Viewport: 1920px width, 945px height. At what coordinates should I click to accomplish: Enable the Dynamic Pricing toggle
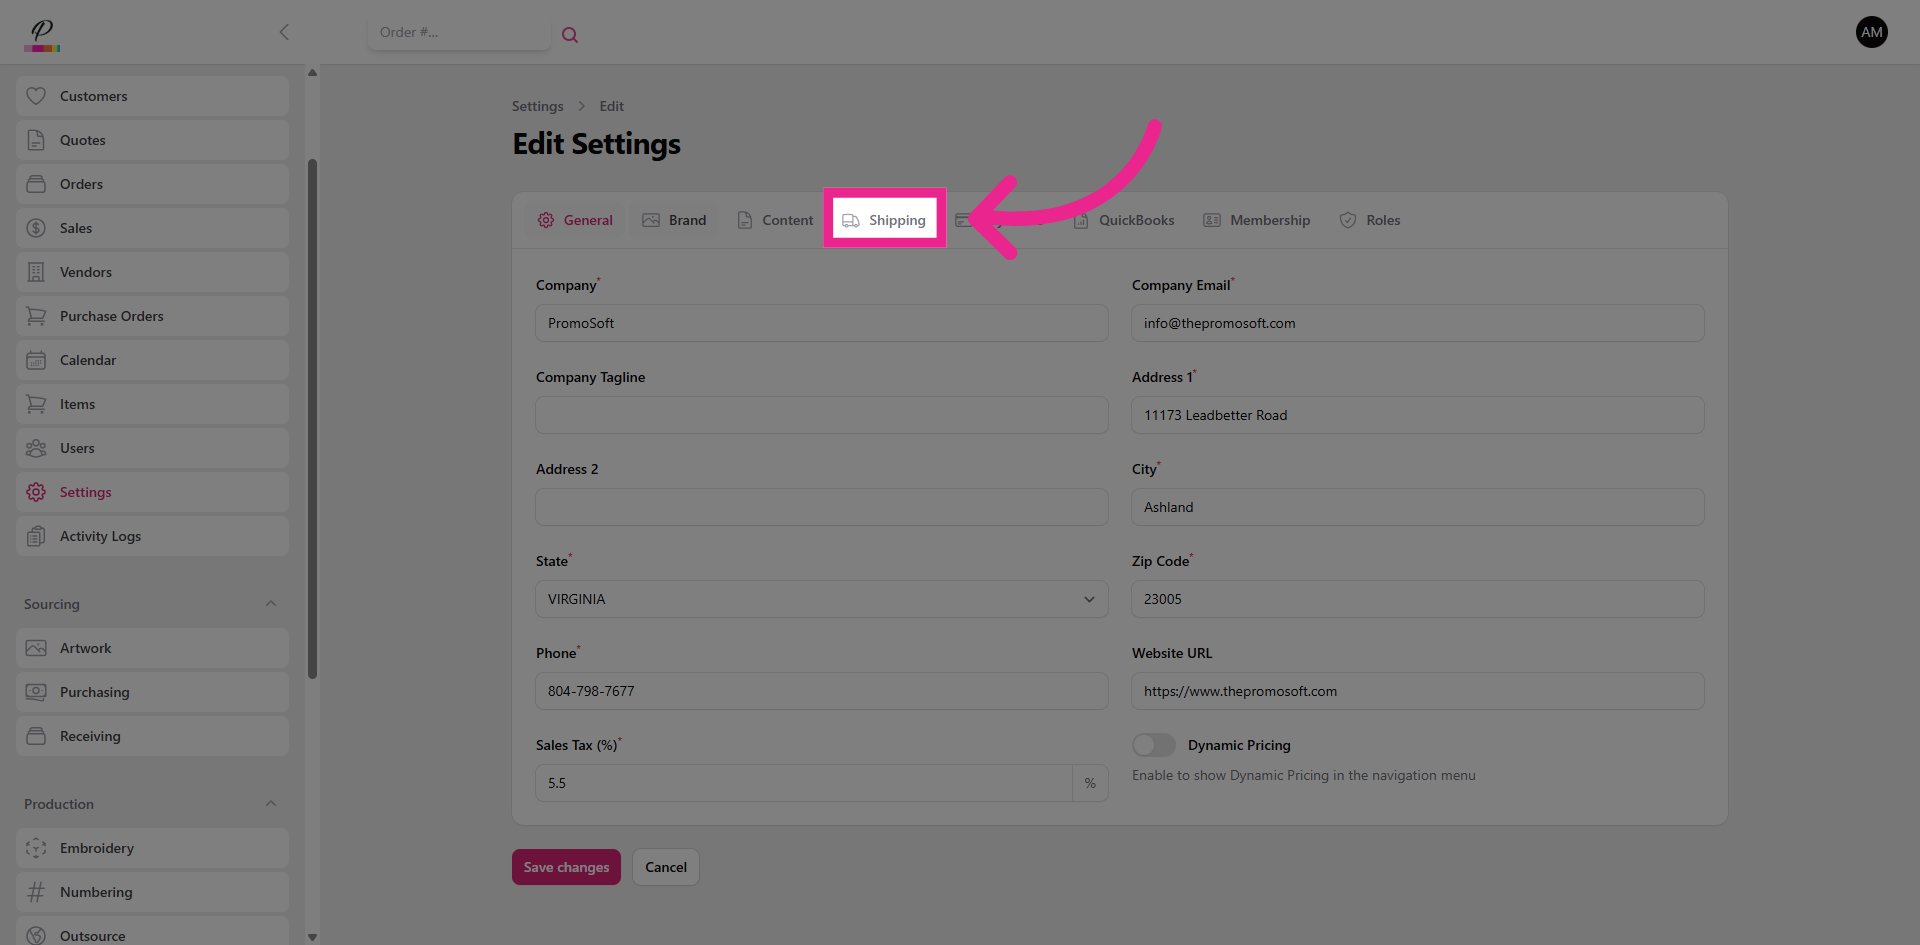coord(1153,745)
